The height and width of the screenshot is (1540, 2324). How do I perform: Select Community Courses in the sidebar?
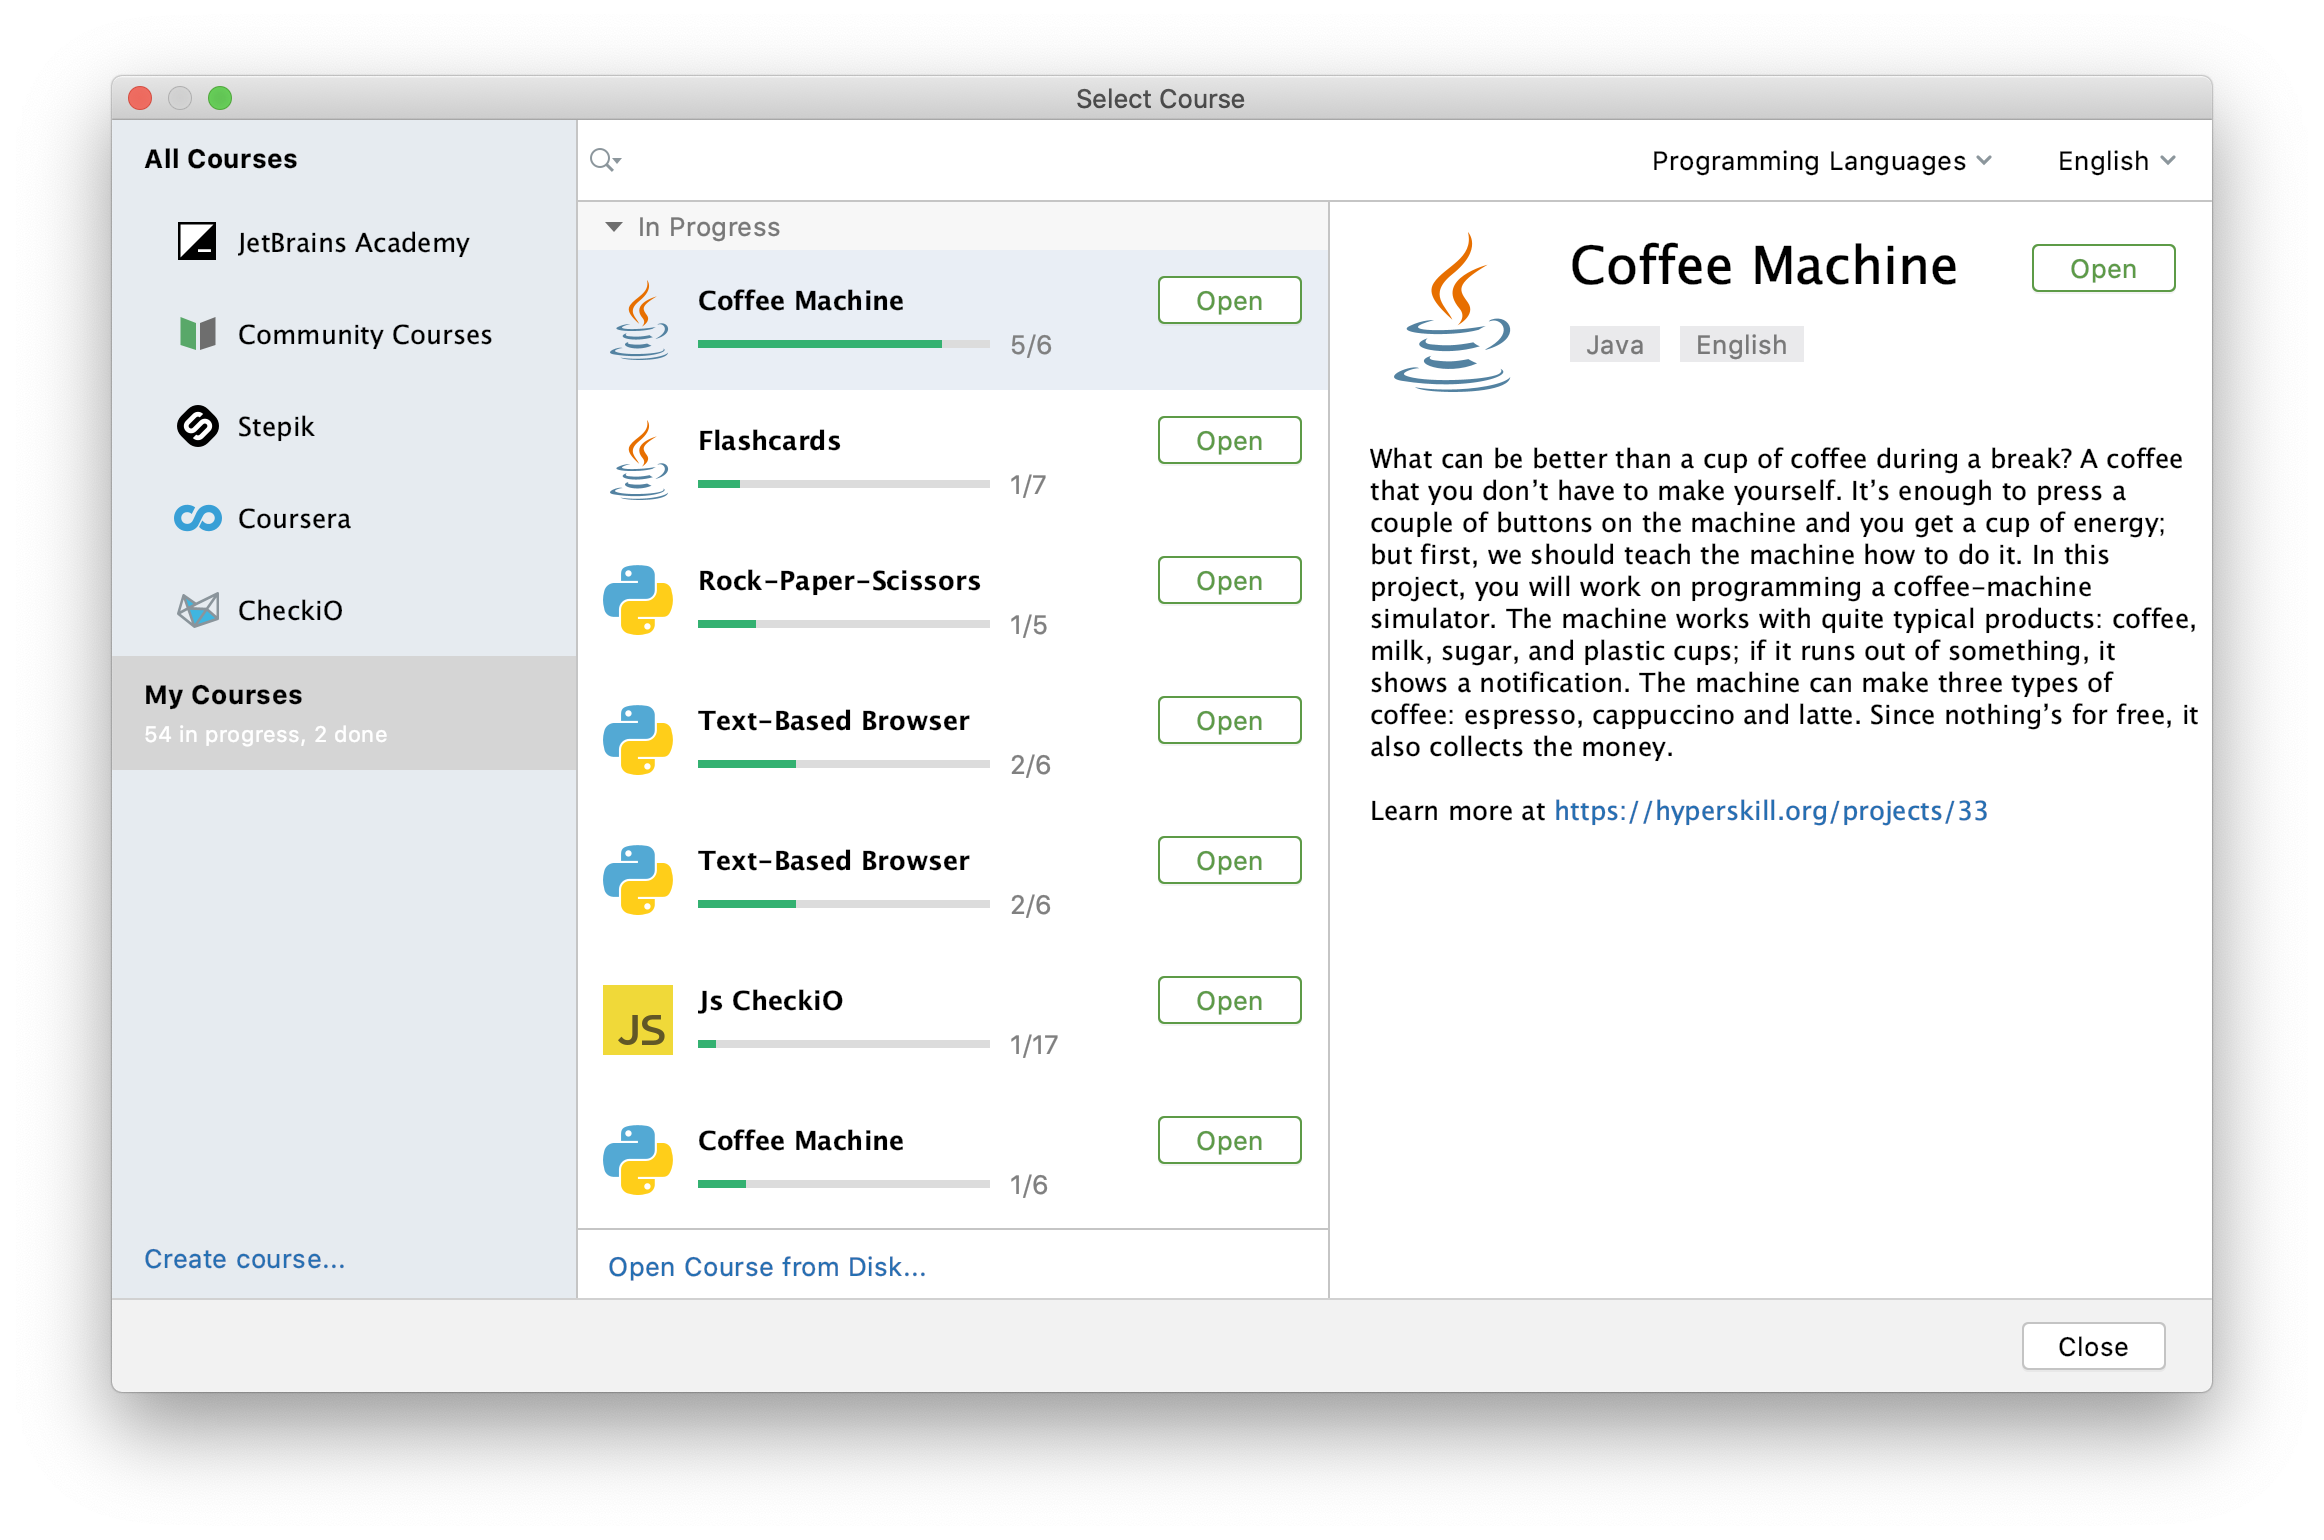tap(344, 334)
